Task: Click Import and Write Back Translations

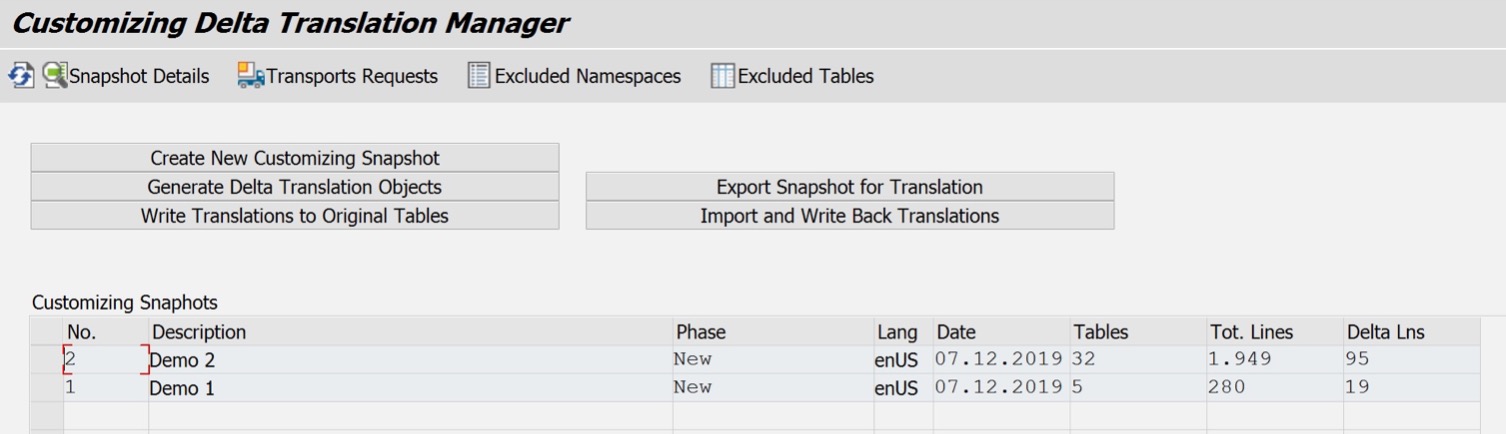Action: [x=850, y=216]
